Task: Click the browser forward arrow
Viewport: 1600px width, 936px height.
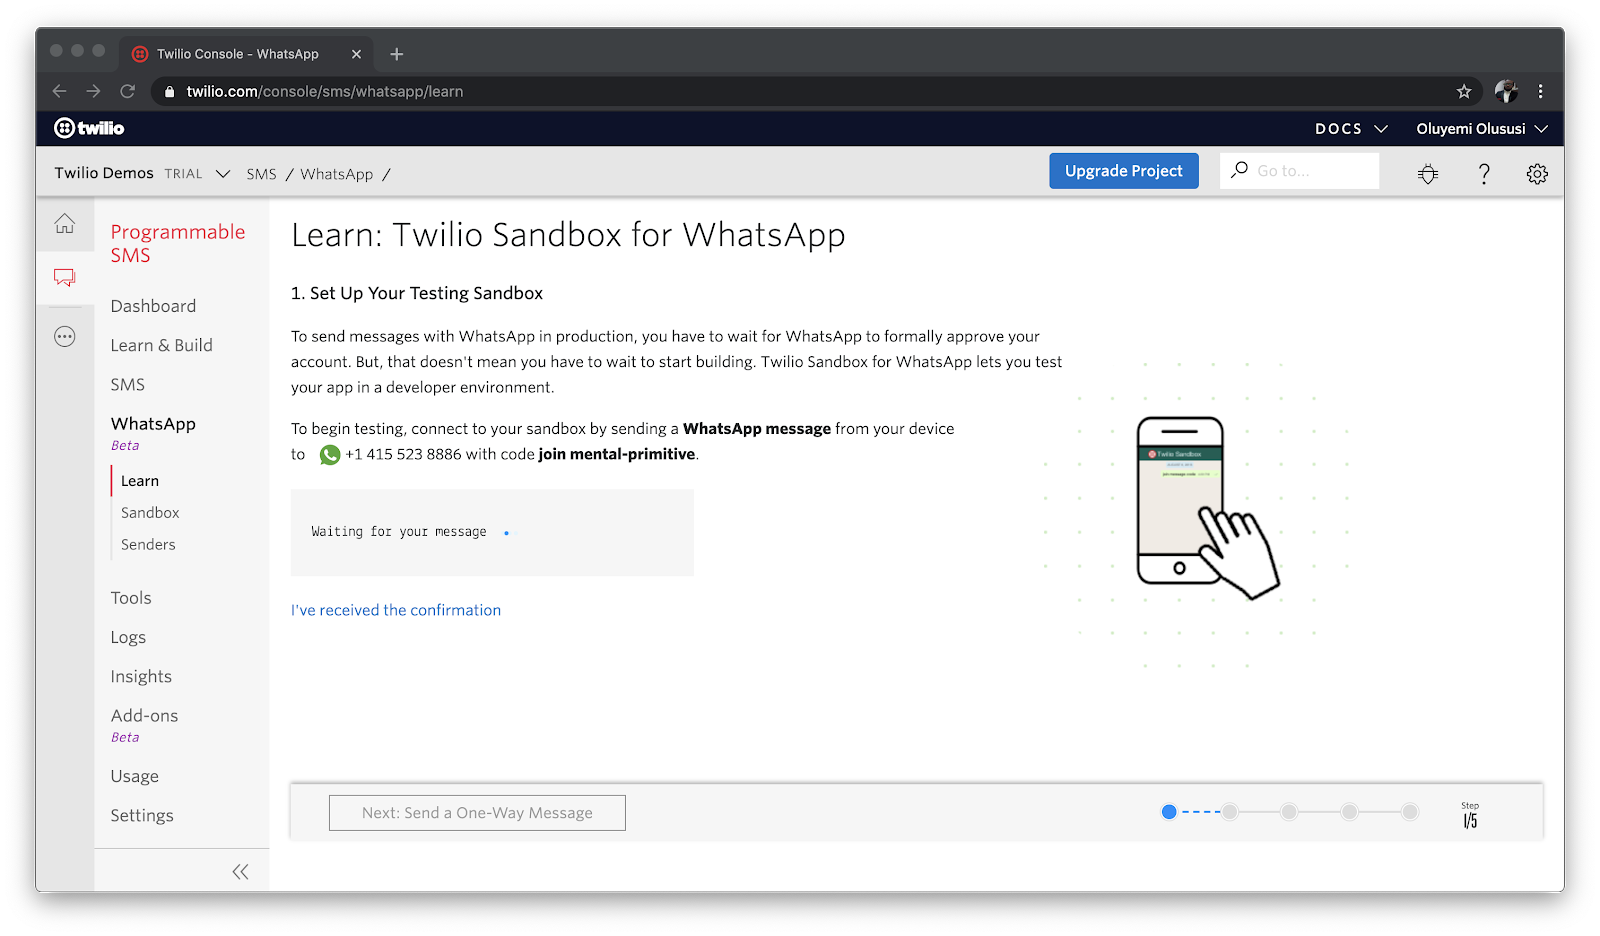Action: (93, 91)
